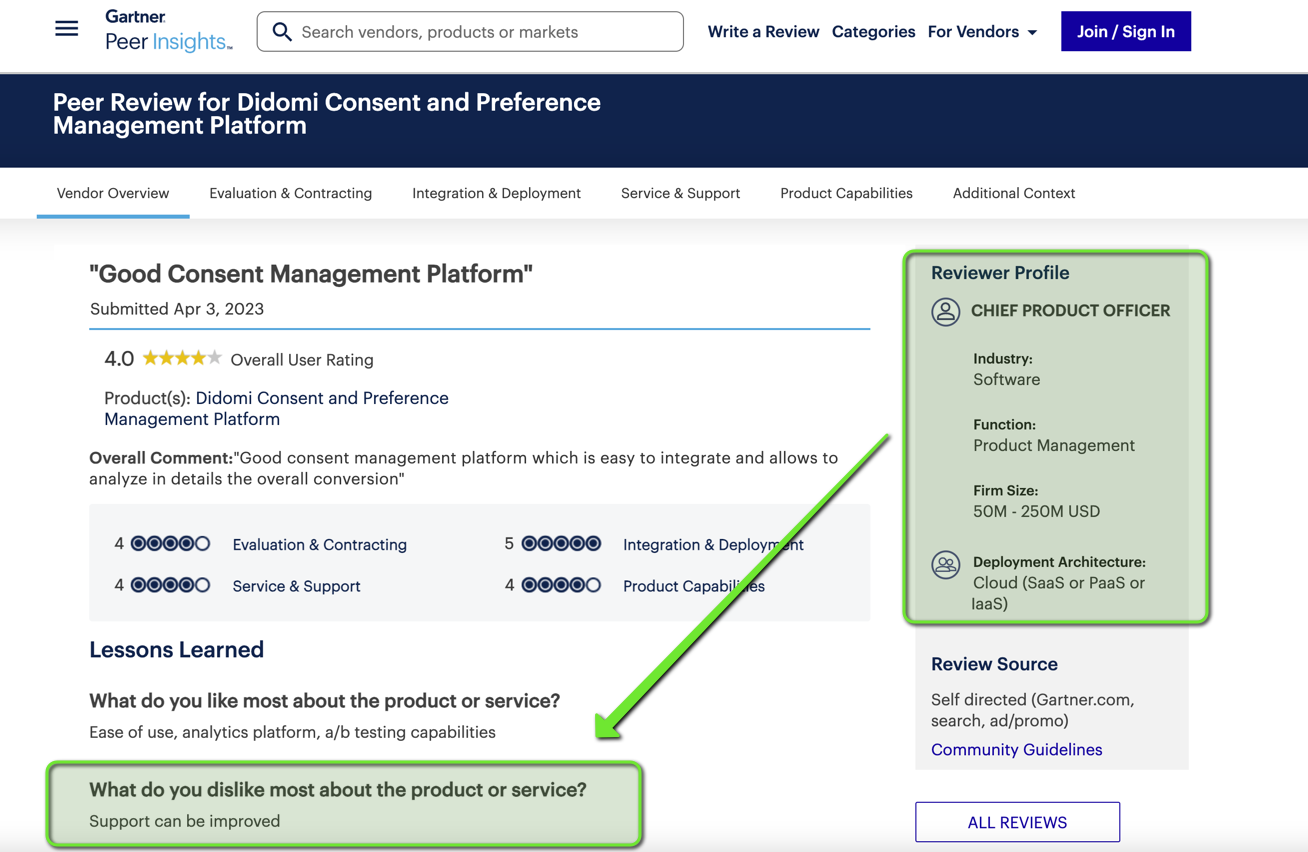Open the Integration & Deployment tab

tap(496, 193)
